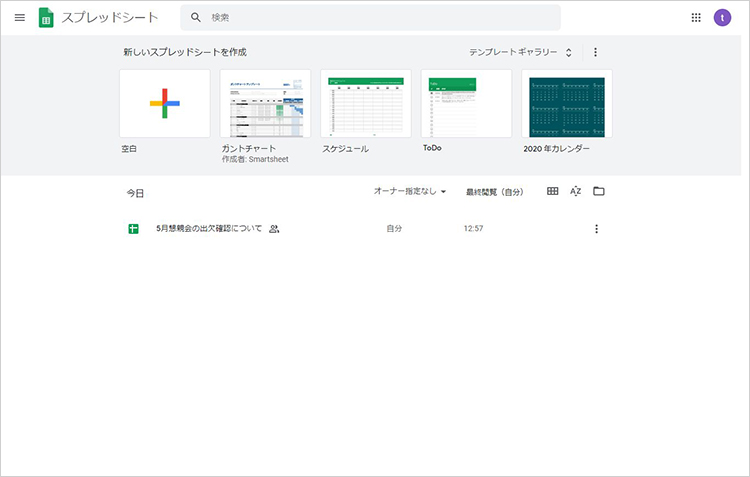The height and width of the screenshot is (477, 750).
Task: Open the スケジュール template thumbnail
Action: (366, 103)
